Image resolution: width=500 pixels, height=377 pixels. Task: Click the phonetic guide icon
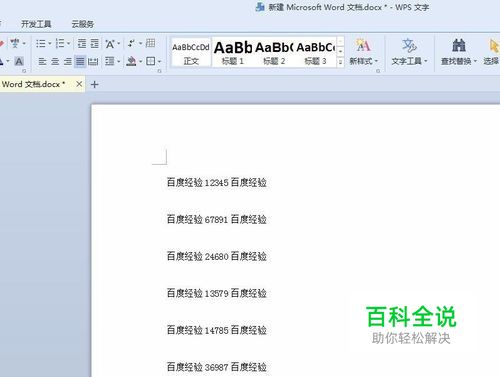pos(14,43)
